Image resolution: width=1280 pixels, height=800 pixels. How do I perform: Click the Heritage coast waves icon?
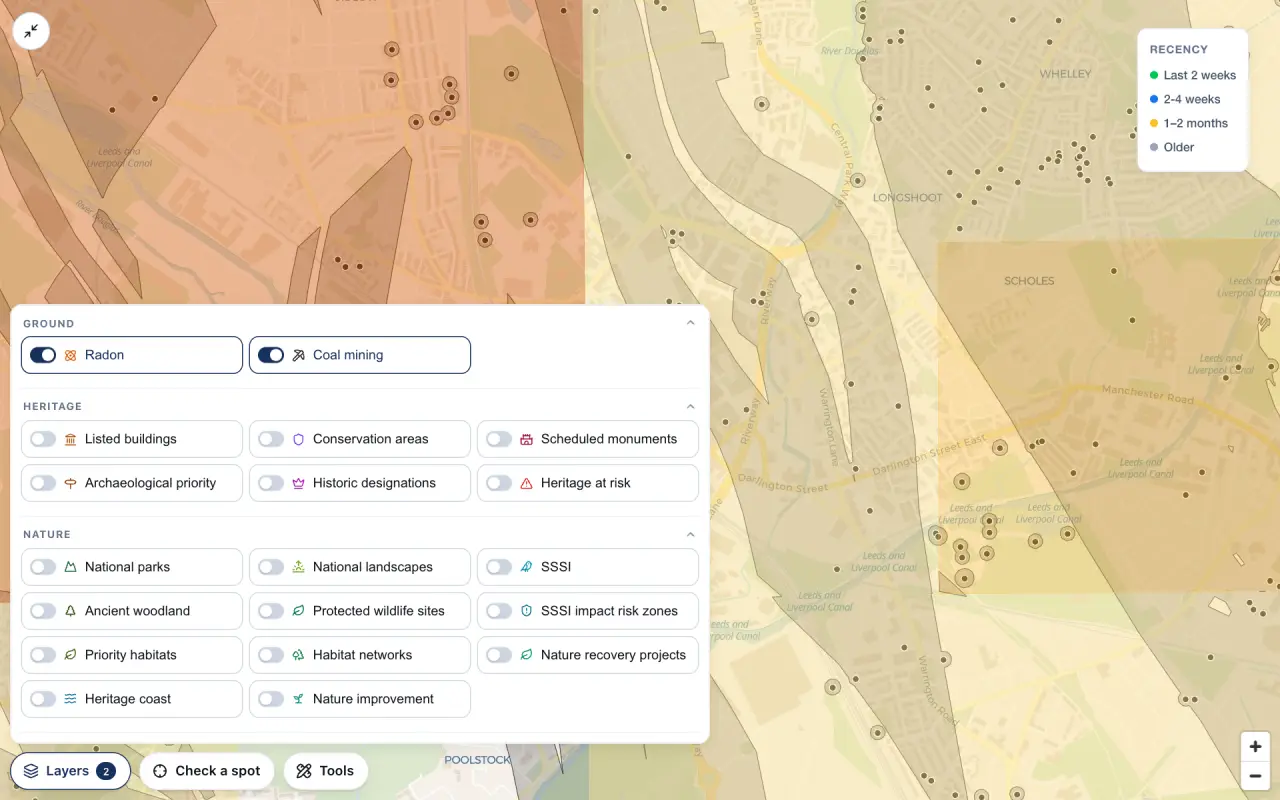coord(70,699)
